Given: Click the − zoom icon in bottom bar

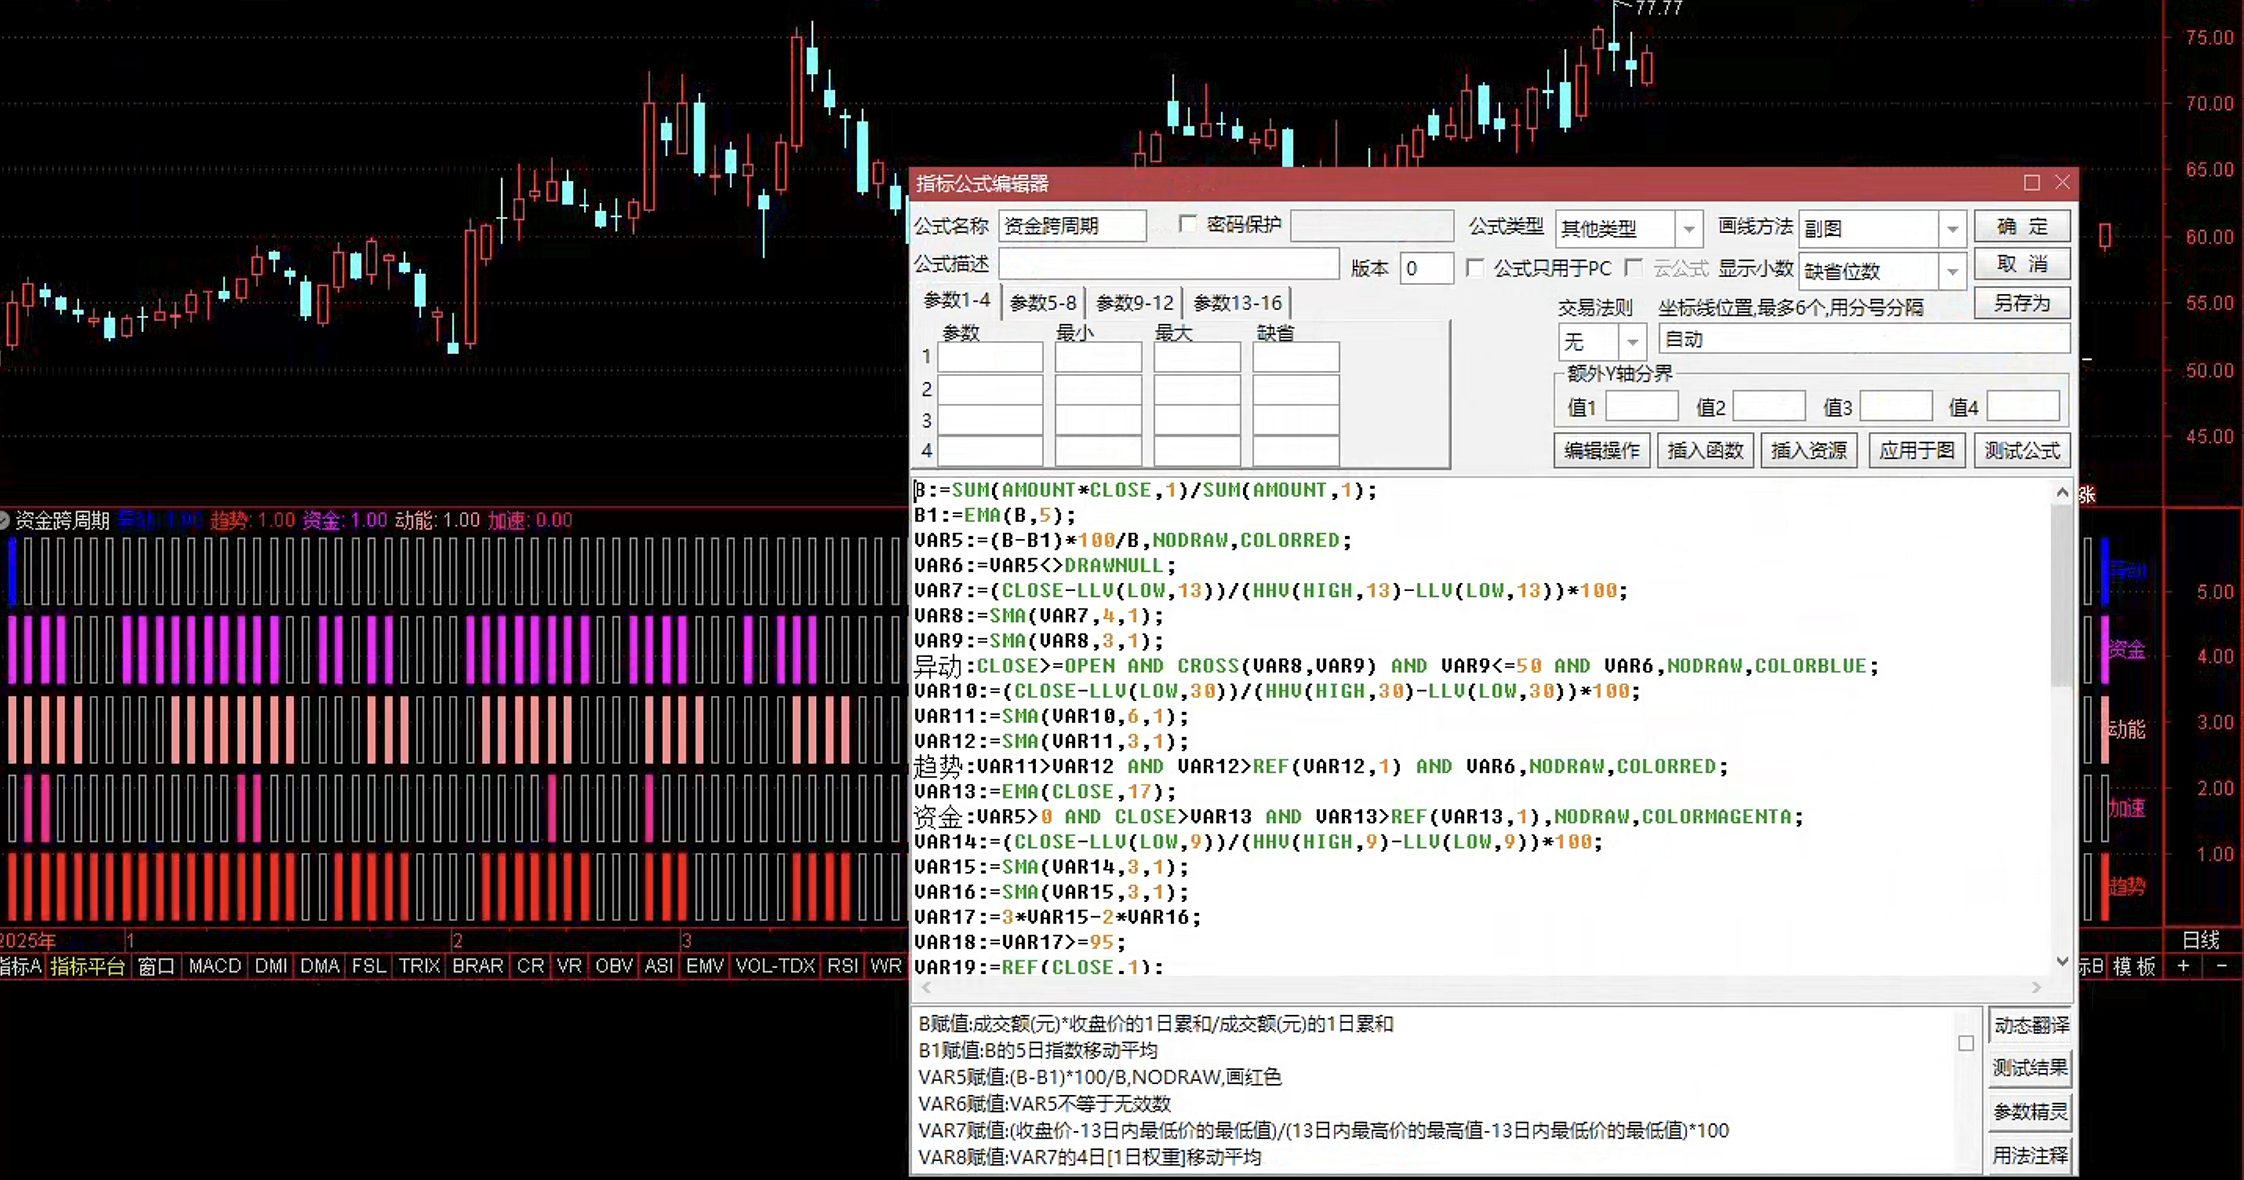Looking at the screenshot, I should pos(2221,966).
